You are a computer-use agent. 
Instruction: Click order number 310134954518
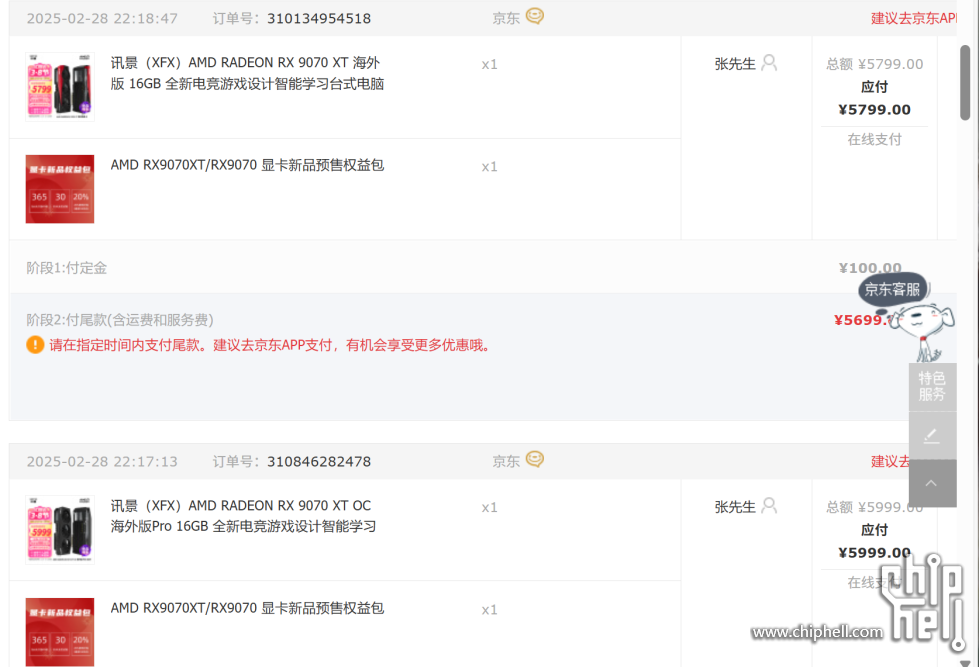coord(319,19)
